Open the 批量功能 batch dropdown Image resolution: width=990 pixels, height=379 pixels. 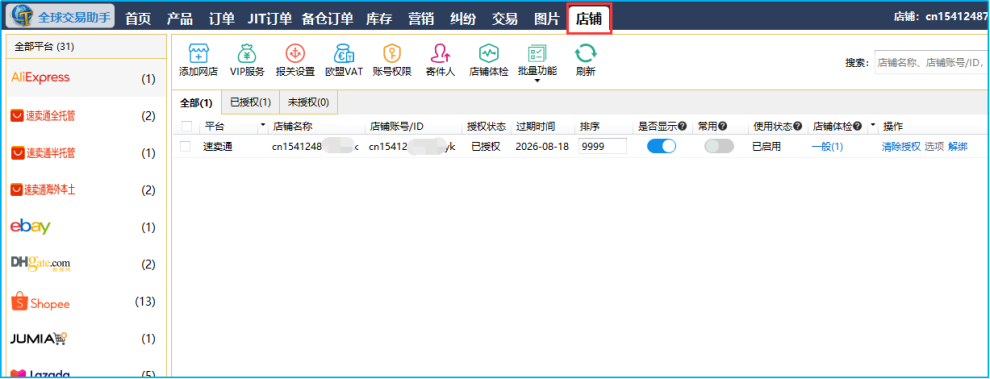click(537, 62)
